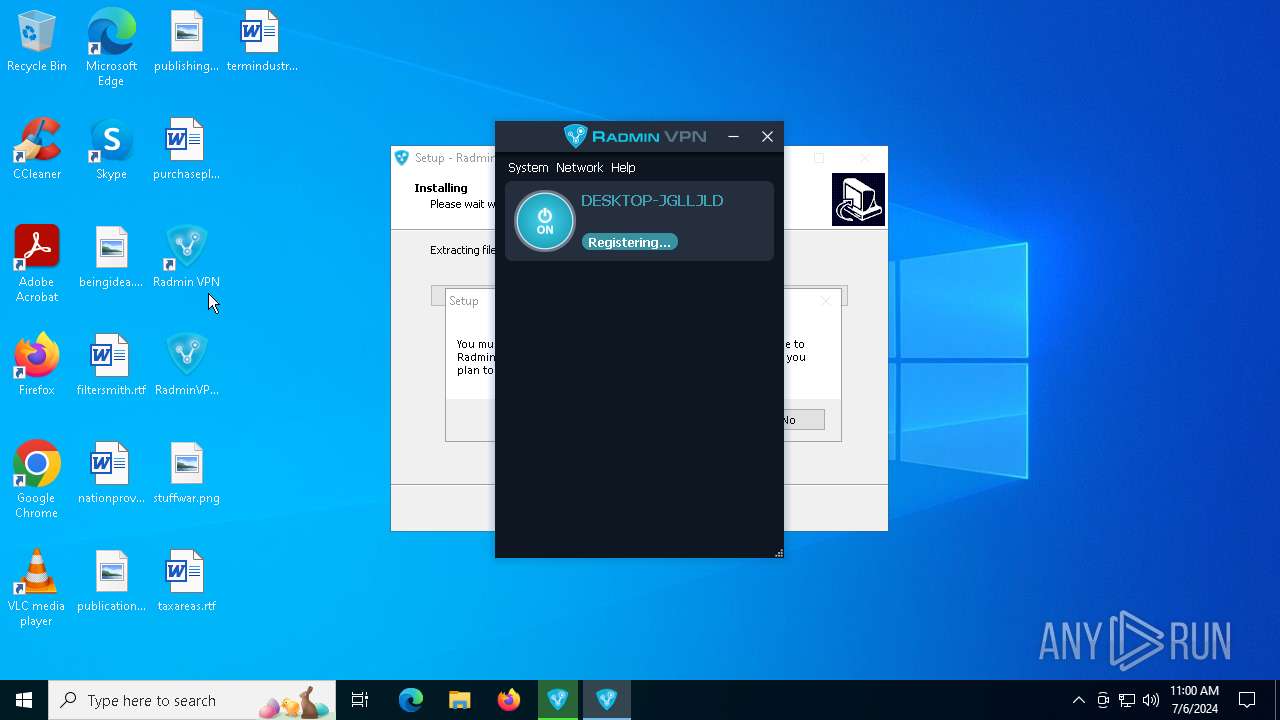
Task: Select taxareas.rtf on desktop
Action: tap(186, 582)
